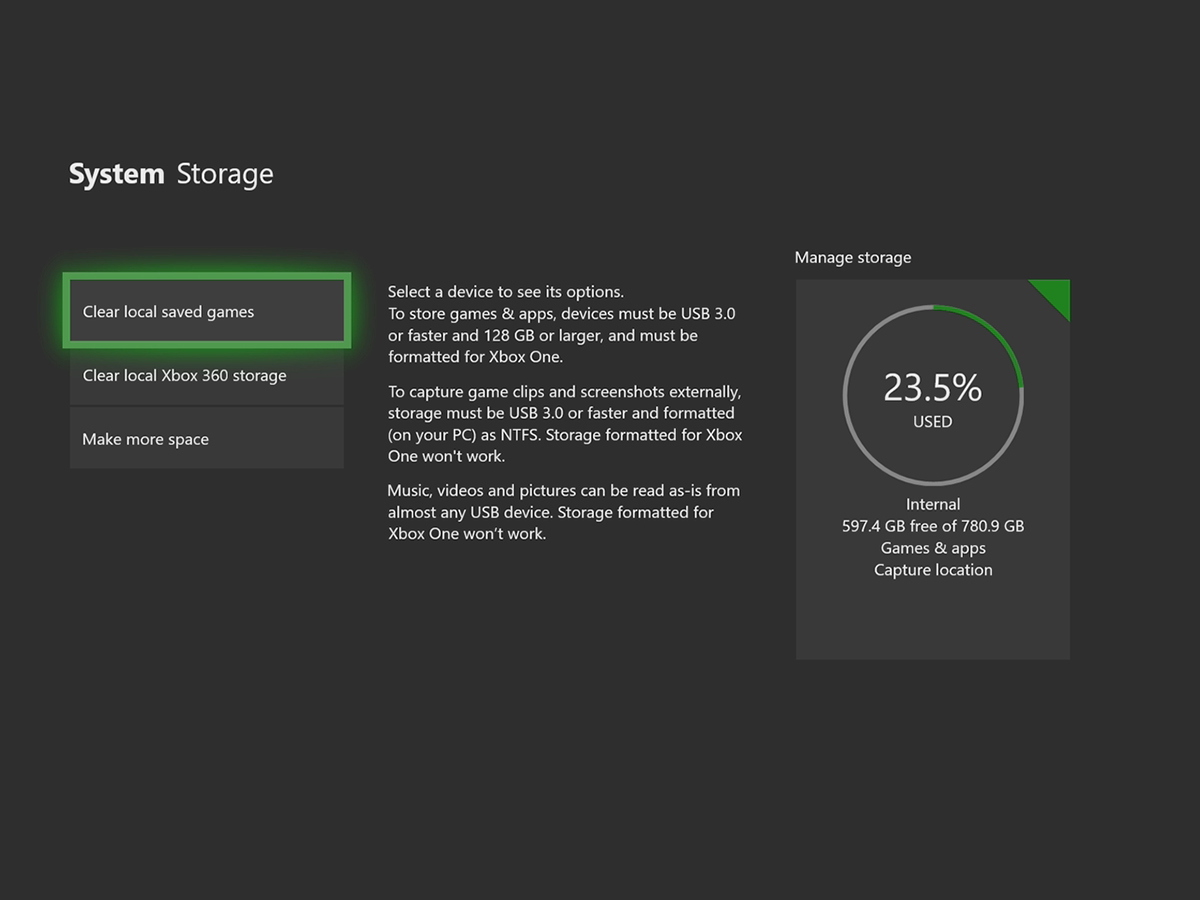Click the Capture location label on Internal tile
The width and height of the screenshot is (1200, 900).
(932, 570)
